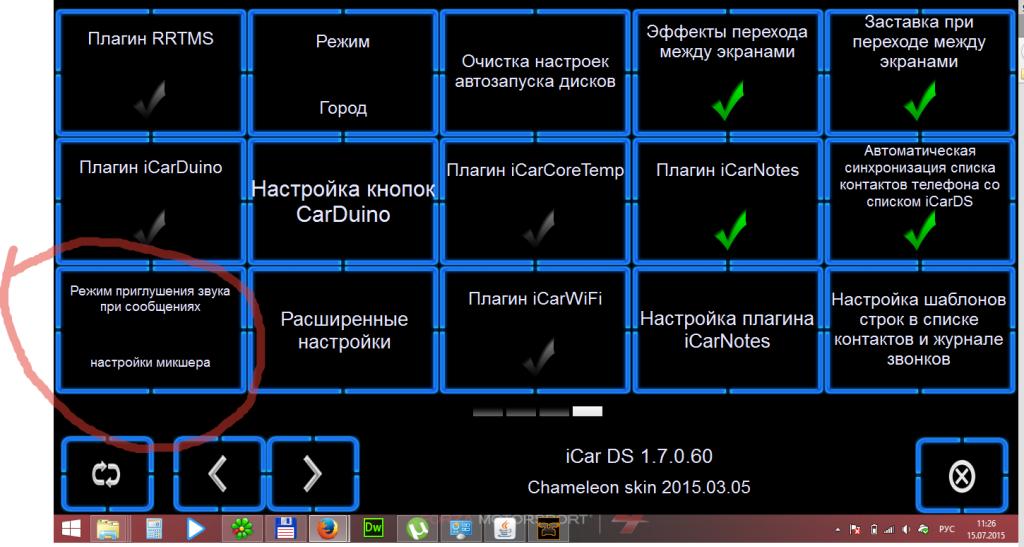Go to previous page with left arrow
This screenshot has width=1024, height=547.
(218, 476)
